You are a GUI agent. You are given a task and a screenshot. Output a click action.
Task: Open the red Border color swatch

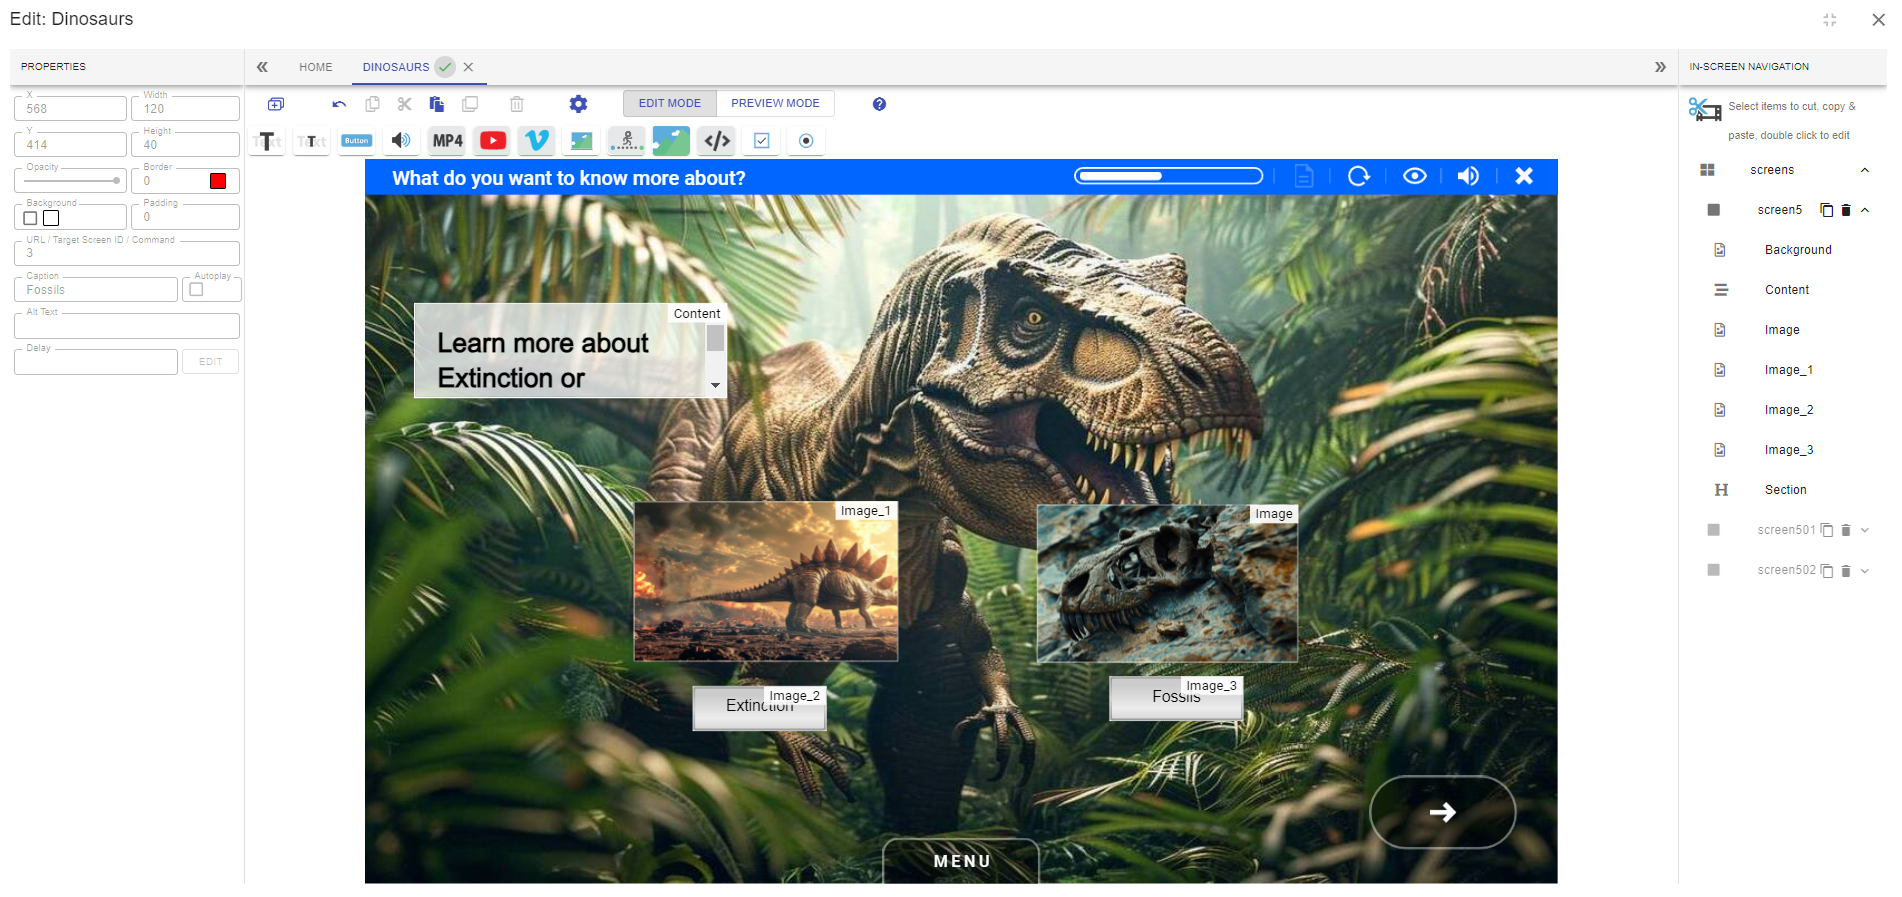[x=218, y=181]
